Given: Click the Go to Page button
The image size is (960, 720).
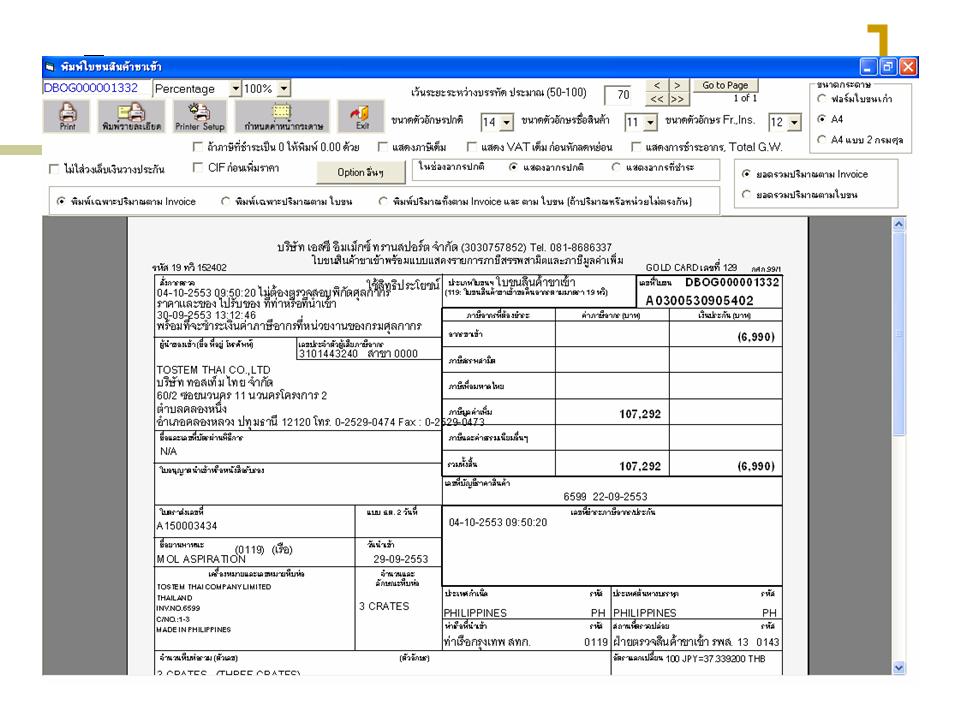Looking at the screenshot, I should 725,86.
